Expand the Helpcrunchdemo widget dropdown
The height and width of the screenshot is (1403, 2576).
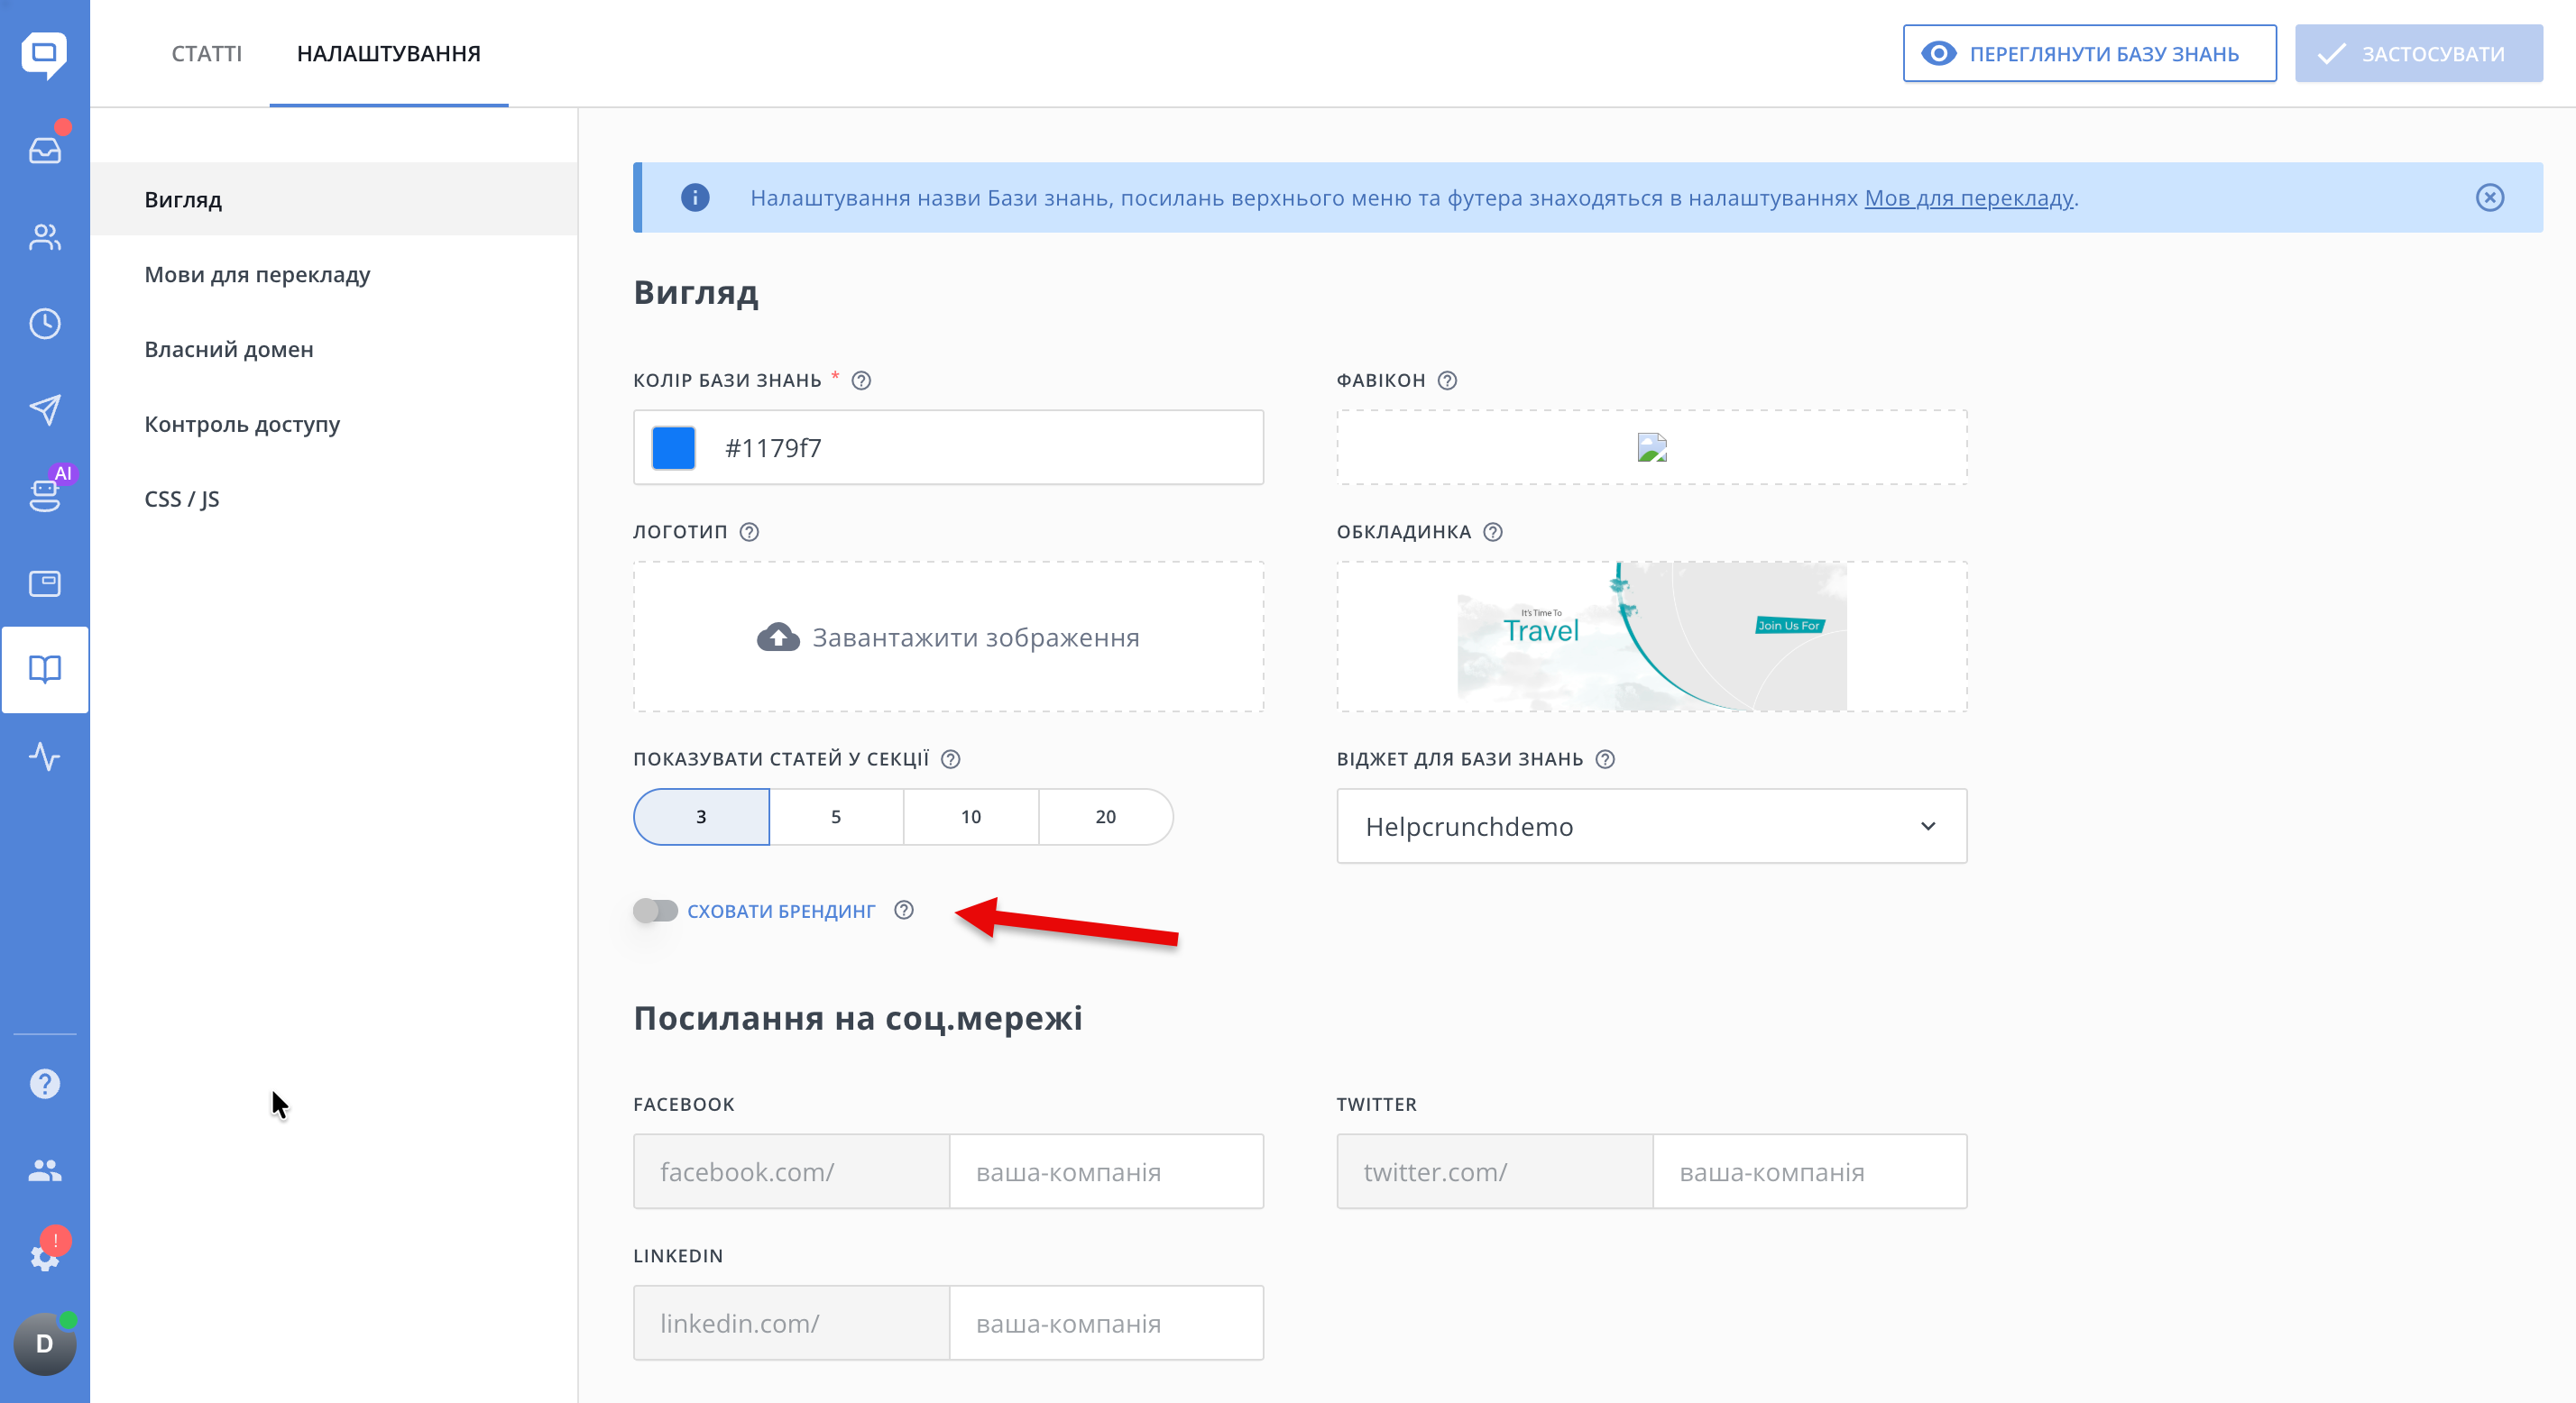click(x=1651, y=826)
